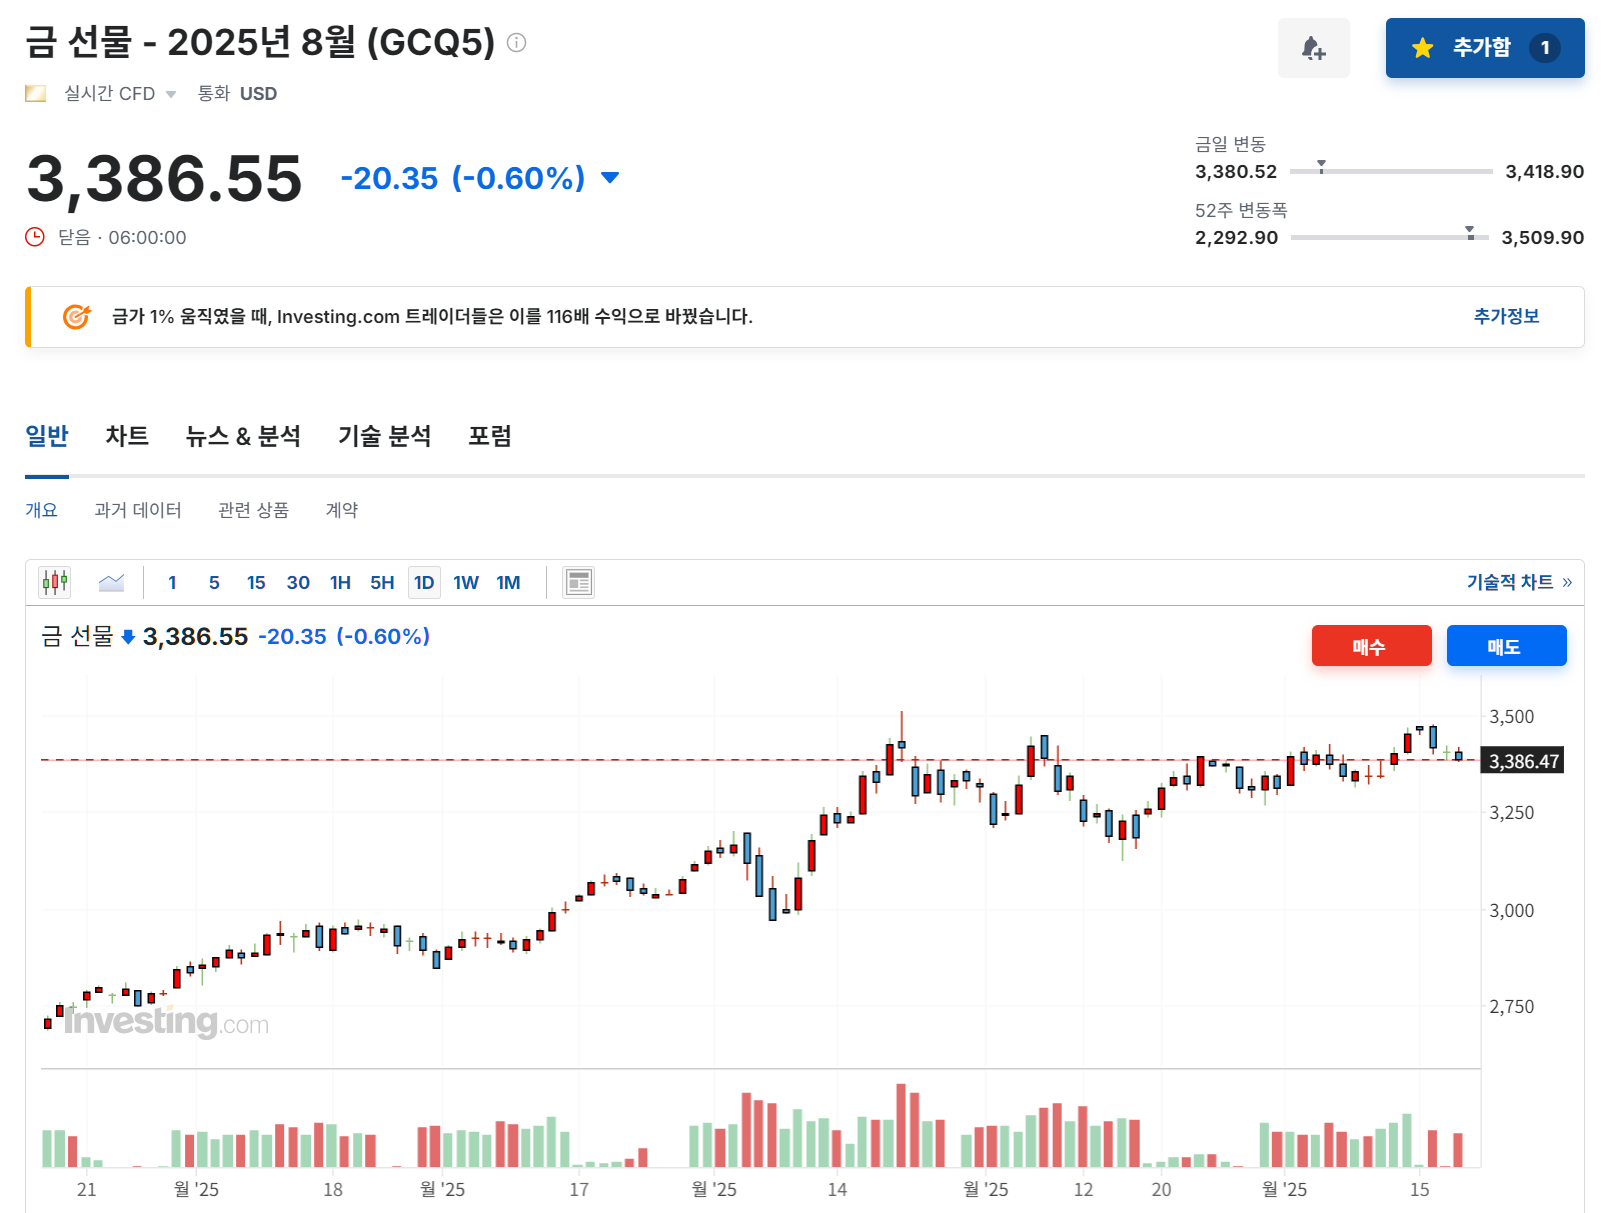The height and width of the screenshot is (1213, 1610).
Task: Click the red 매수 button
Action: pyautogui.click(x=1371, y=645)
